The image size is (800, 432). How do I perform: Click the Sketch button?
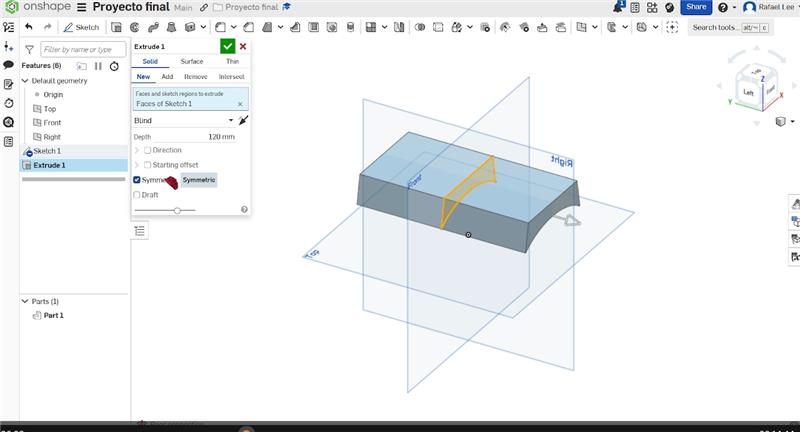click(x=81, y=27)
